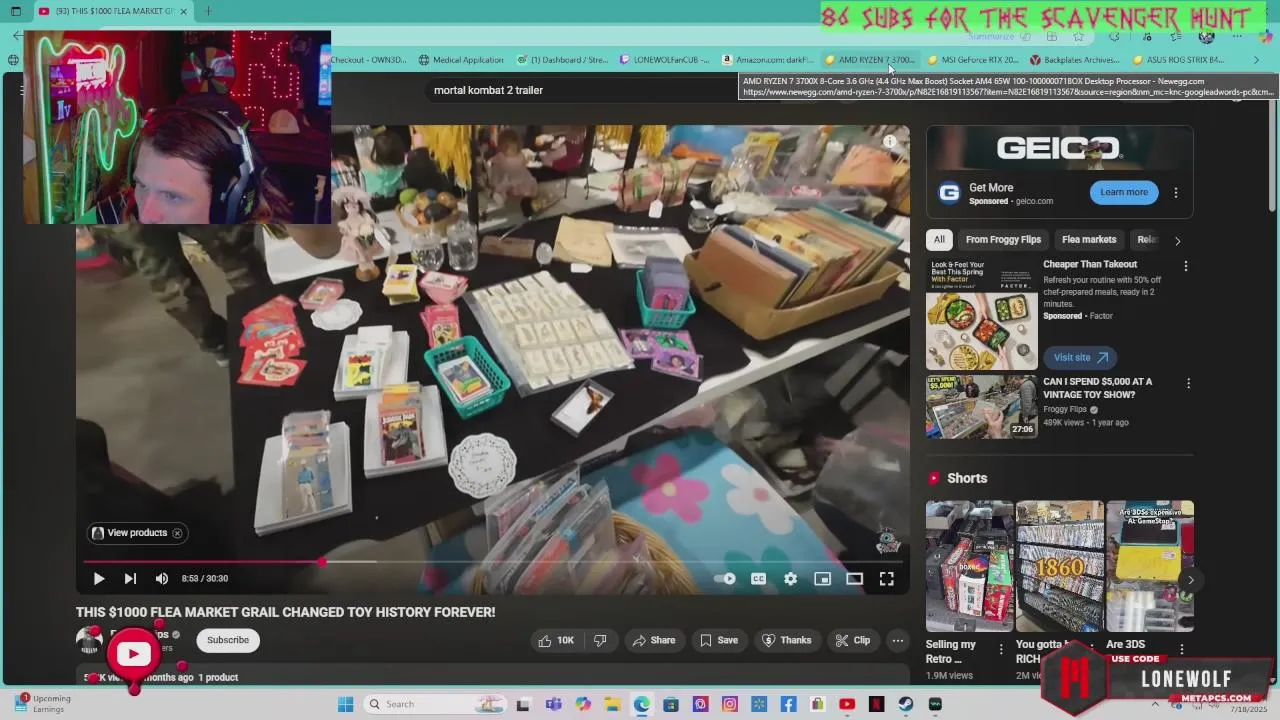Create a Clip of the video

point(853,640)
